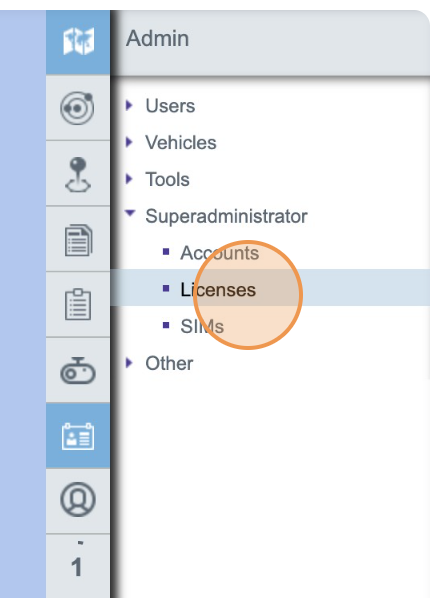The width and height of the screenshot is (442, 598).
Task: Expand the Tools section arrow
Action: 129,178
